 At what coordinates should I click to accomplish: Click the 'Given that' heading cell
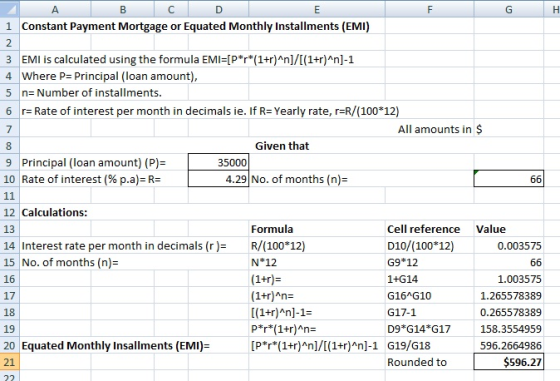coord(282,146)
